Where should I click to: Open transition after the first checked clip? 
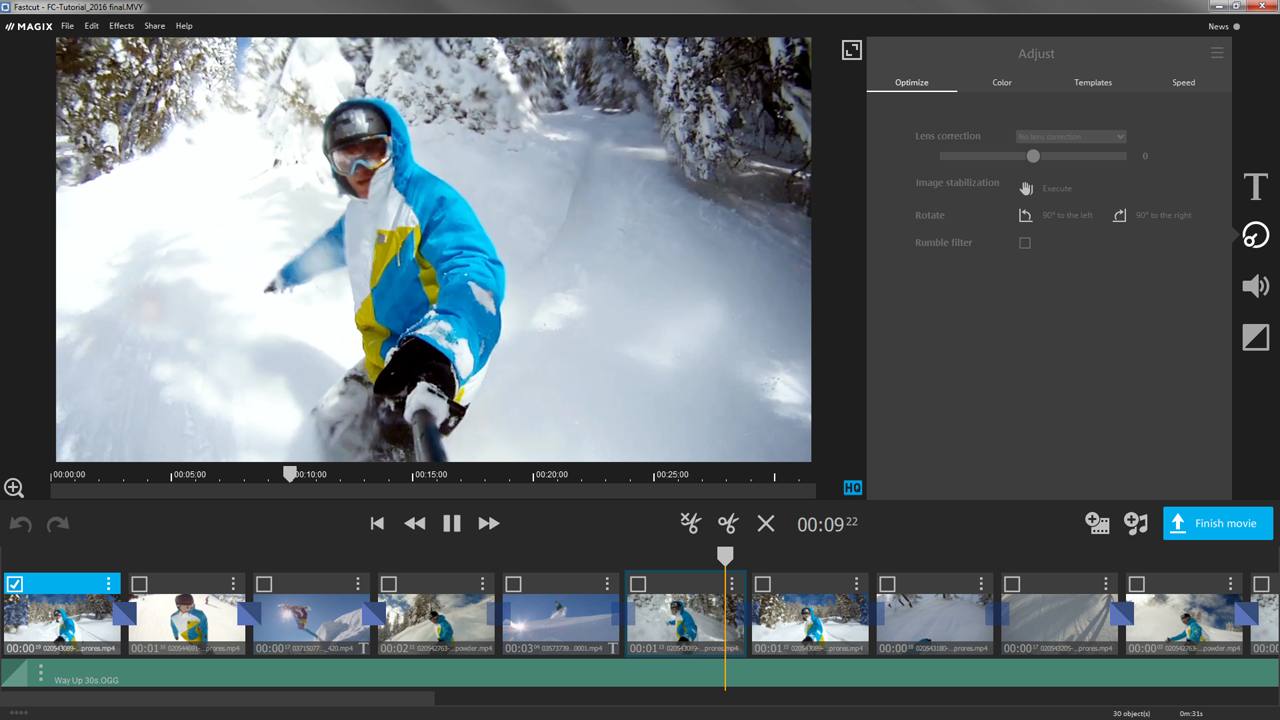pos(124,614)
